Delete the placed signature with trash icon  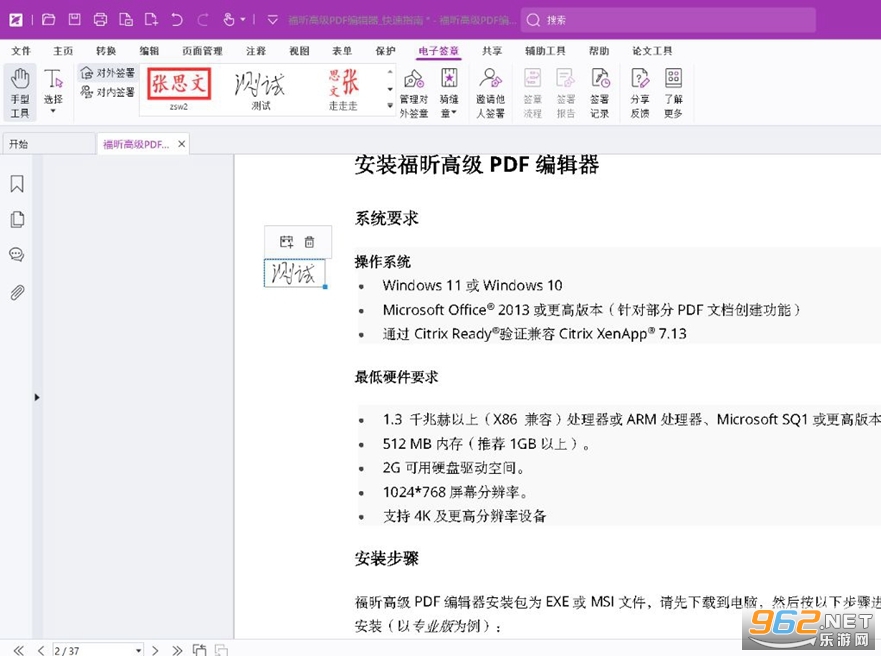309,242
